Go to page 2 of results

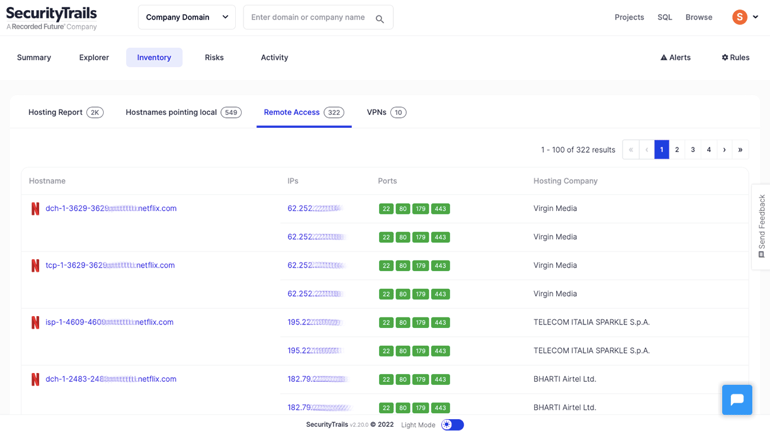[677, 150]
